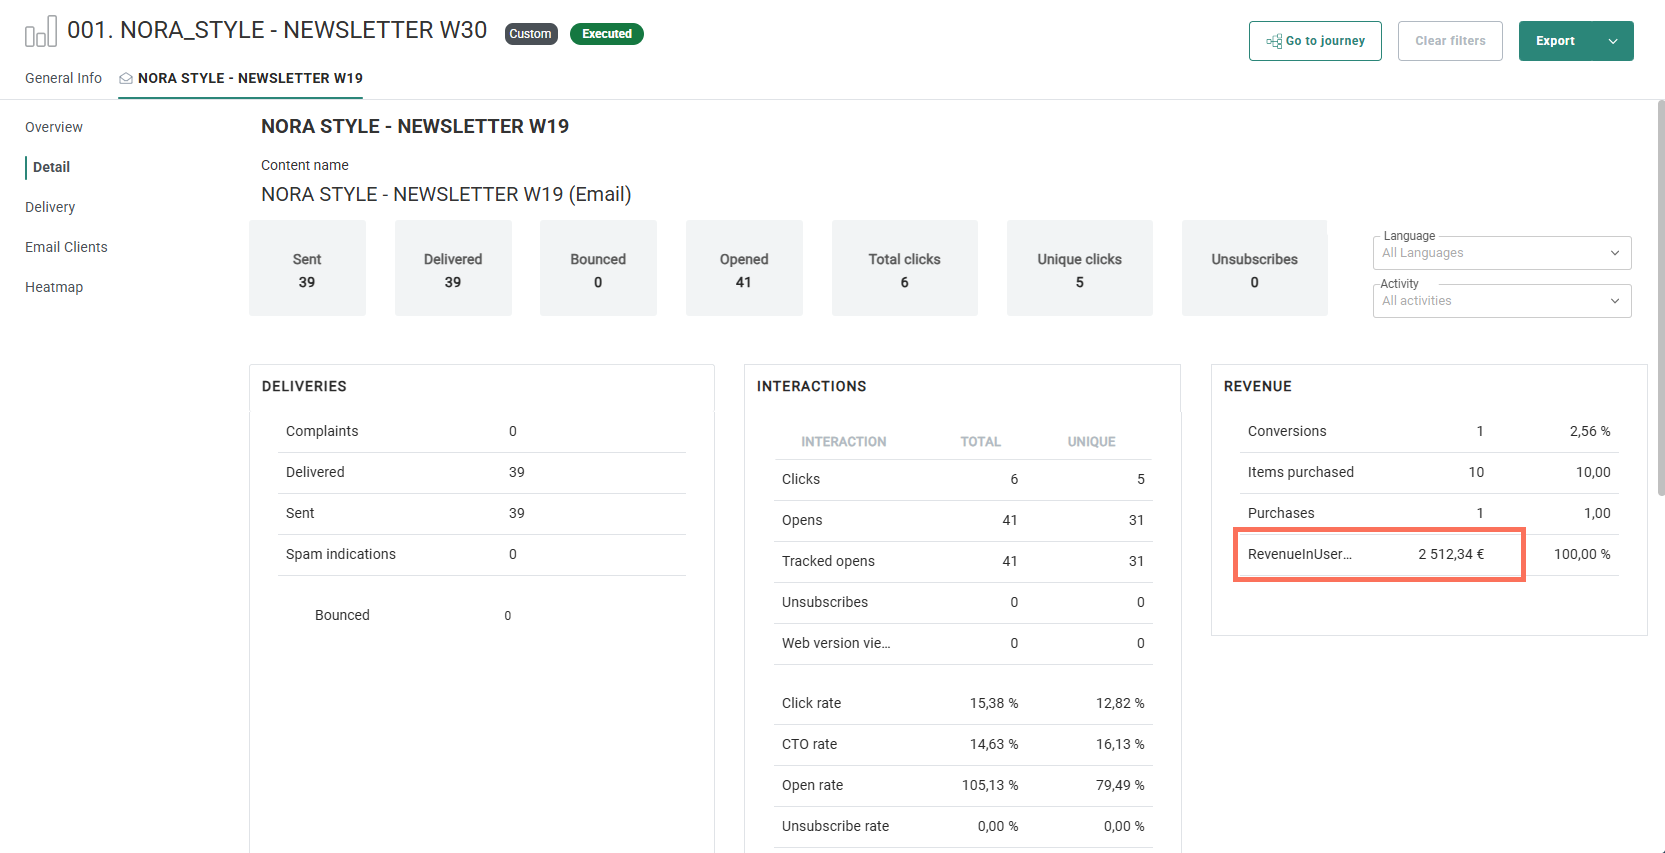Click the bar chart report icon
Viewport: 1665px width, 853px height.
[x=40, y=32]
